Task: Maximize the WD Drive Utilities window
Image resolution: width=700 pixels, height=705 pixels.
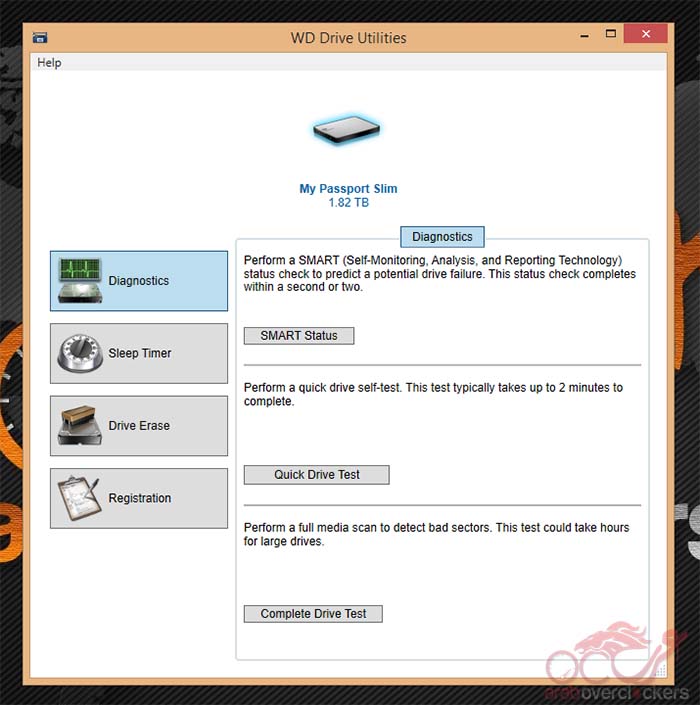Action: point(612,36)
